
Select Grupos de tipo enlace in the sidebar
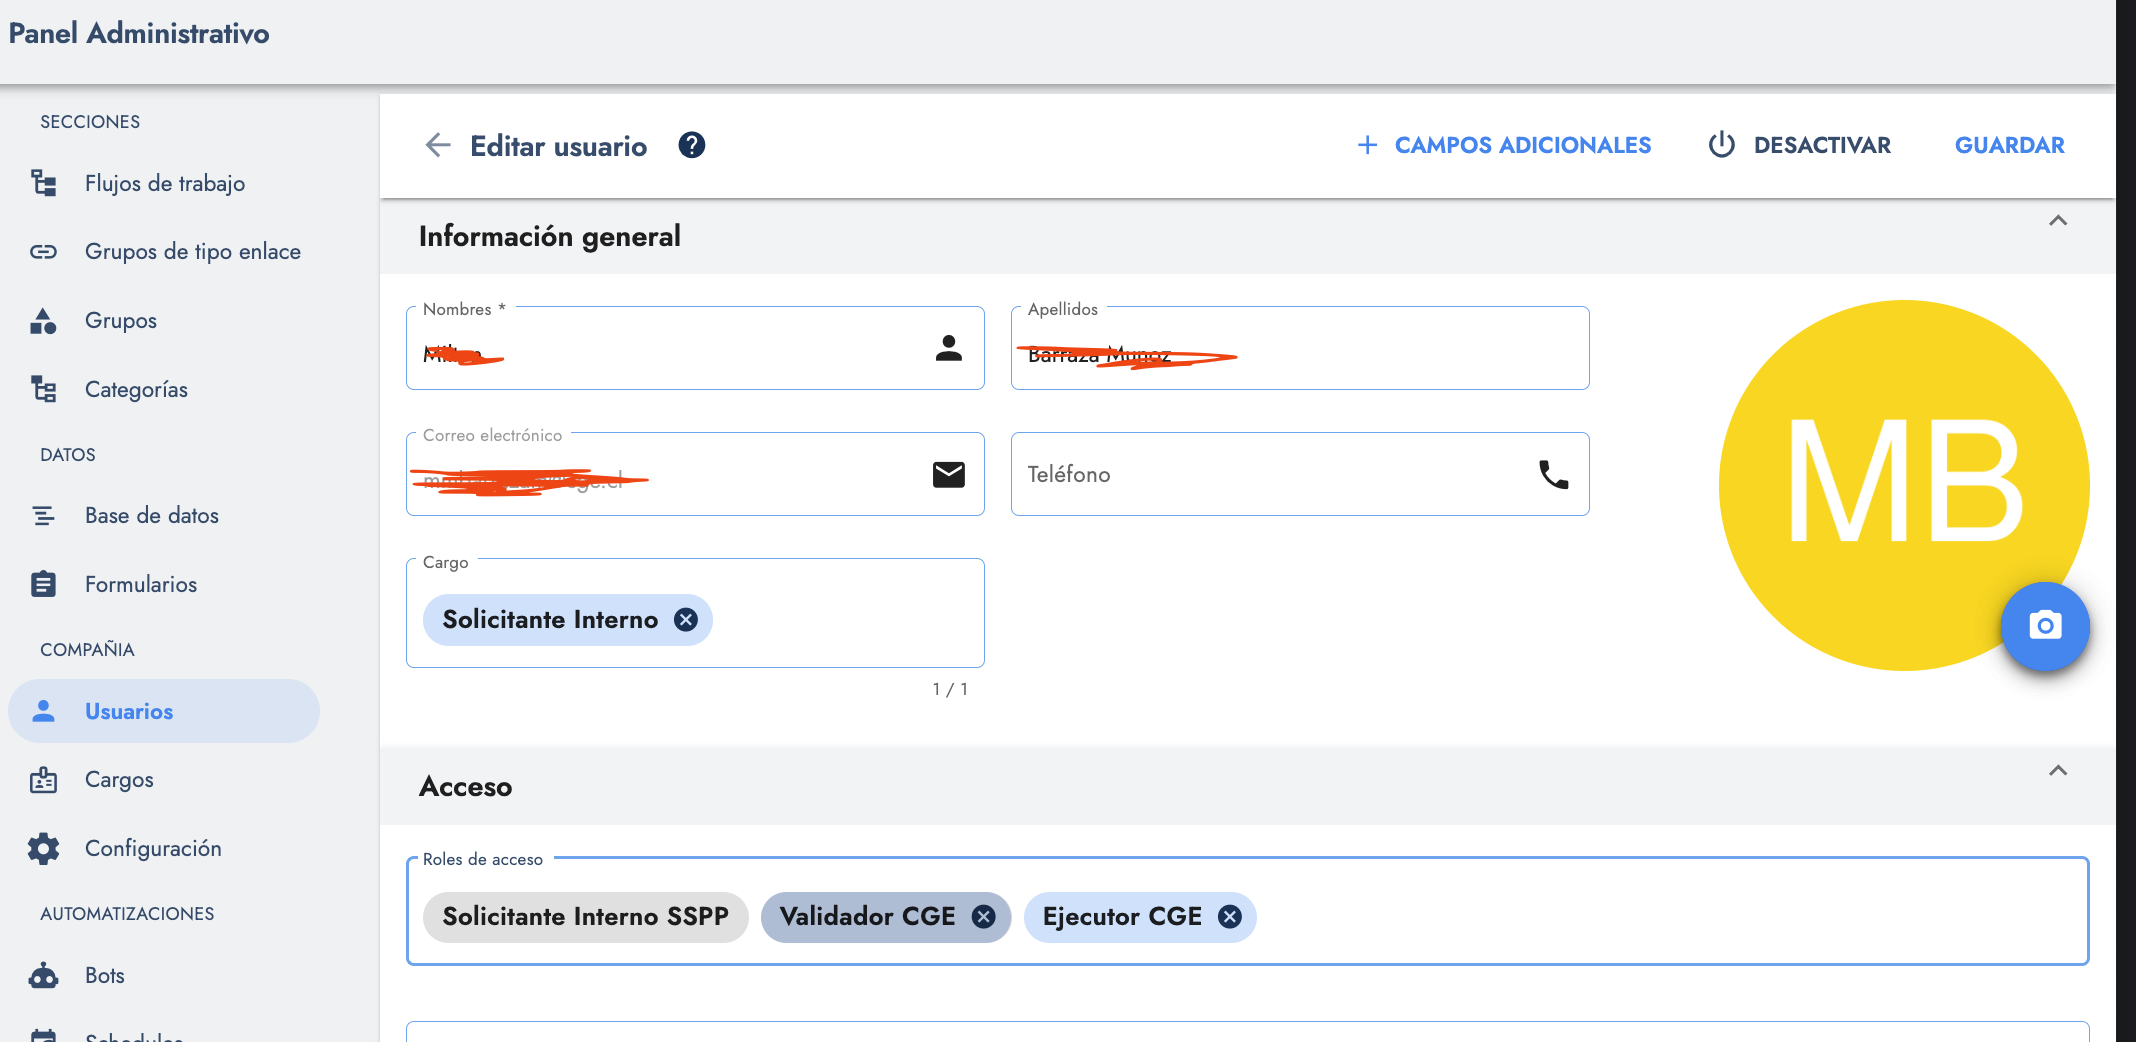tap(192, 251)
